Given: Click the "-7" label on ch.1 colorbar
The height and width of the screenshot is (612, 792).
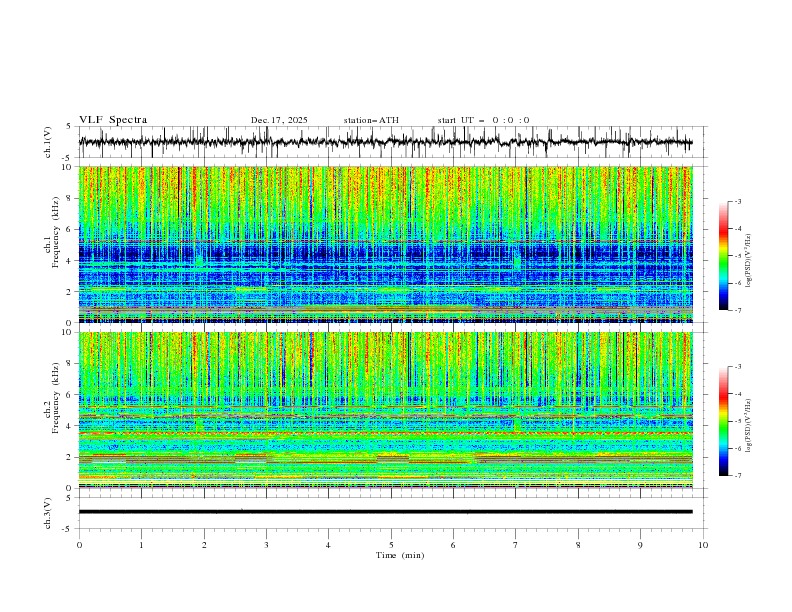Looking at the screenshot, I should (x=738, y=310).
